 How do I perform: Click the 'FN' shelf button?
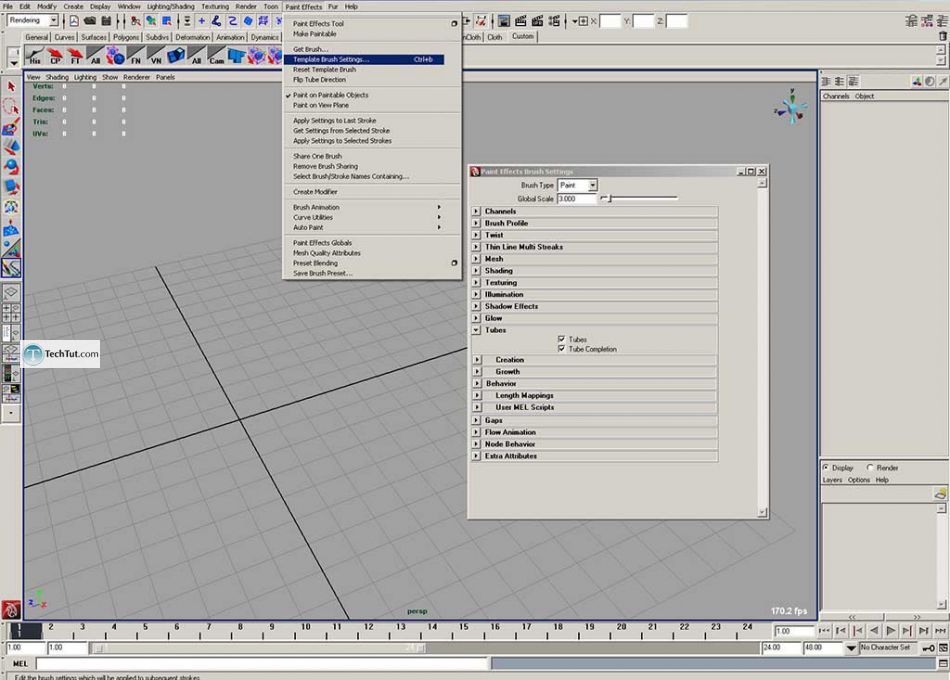pos(136,56)
